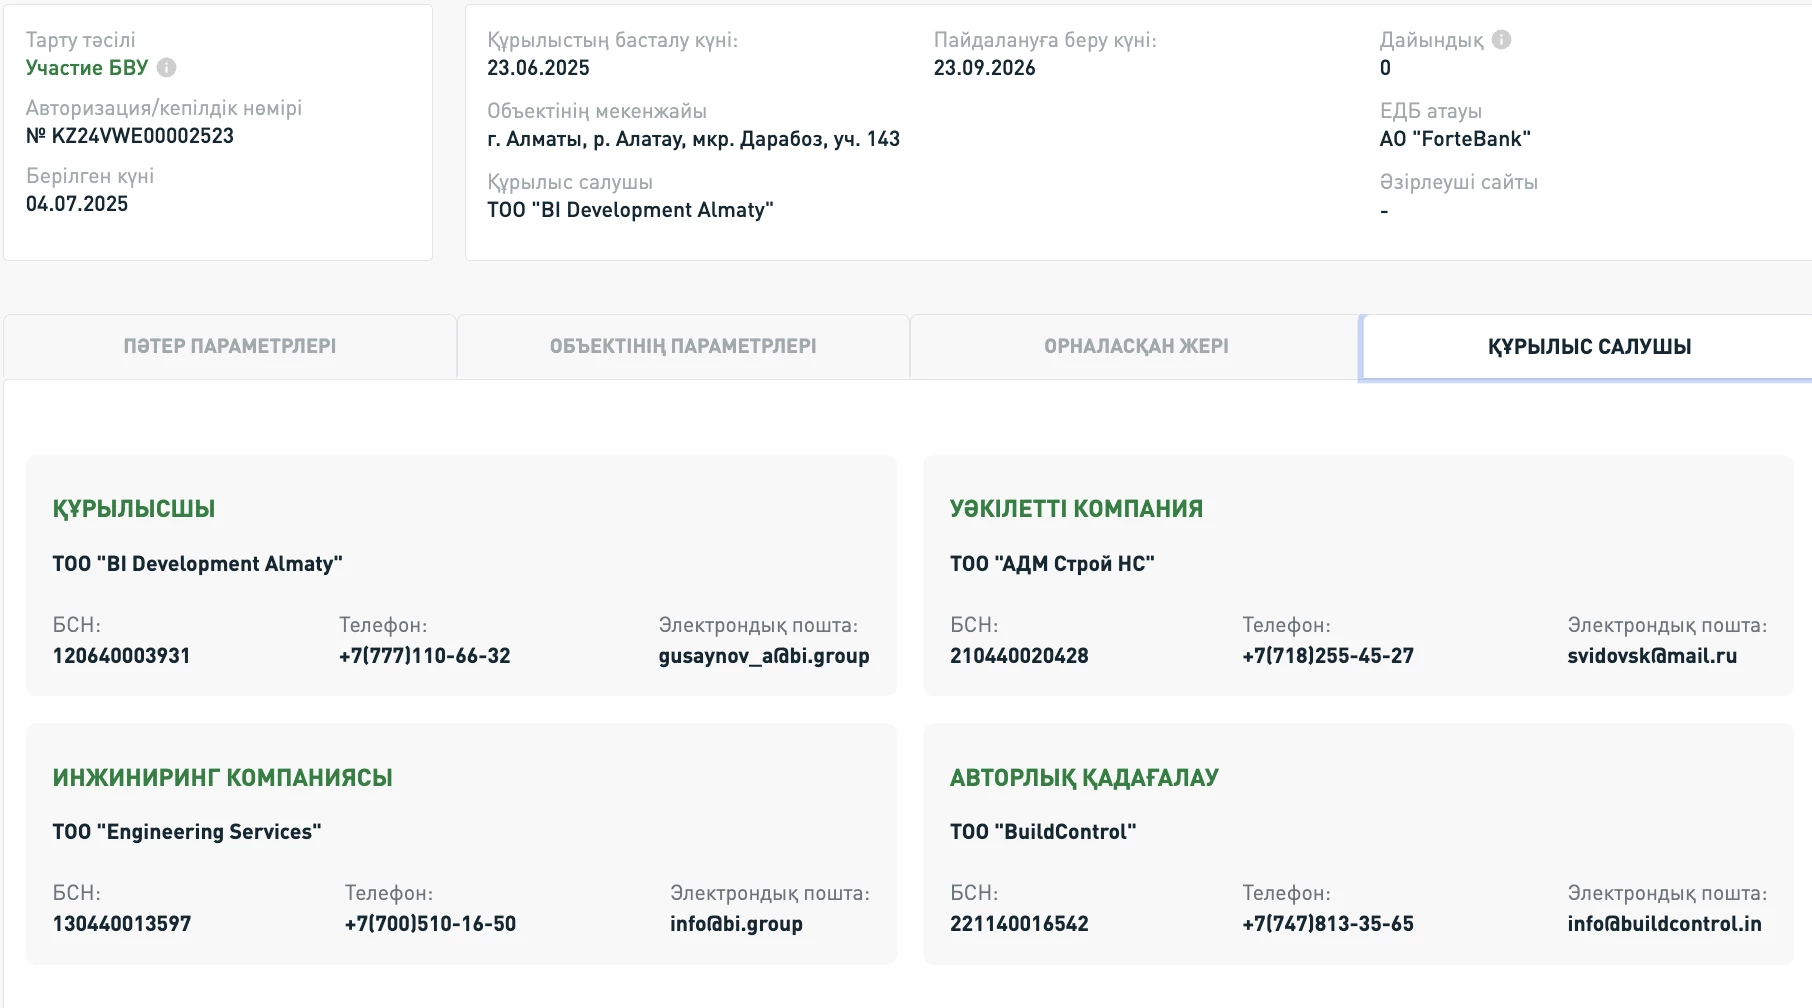
Task: Click ТОО "BuildControl" company name
Action: click(x=1043, y=832)
